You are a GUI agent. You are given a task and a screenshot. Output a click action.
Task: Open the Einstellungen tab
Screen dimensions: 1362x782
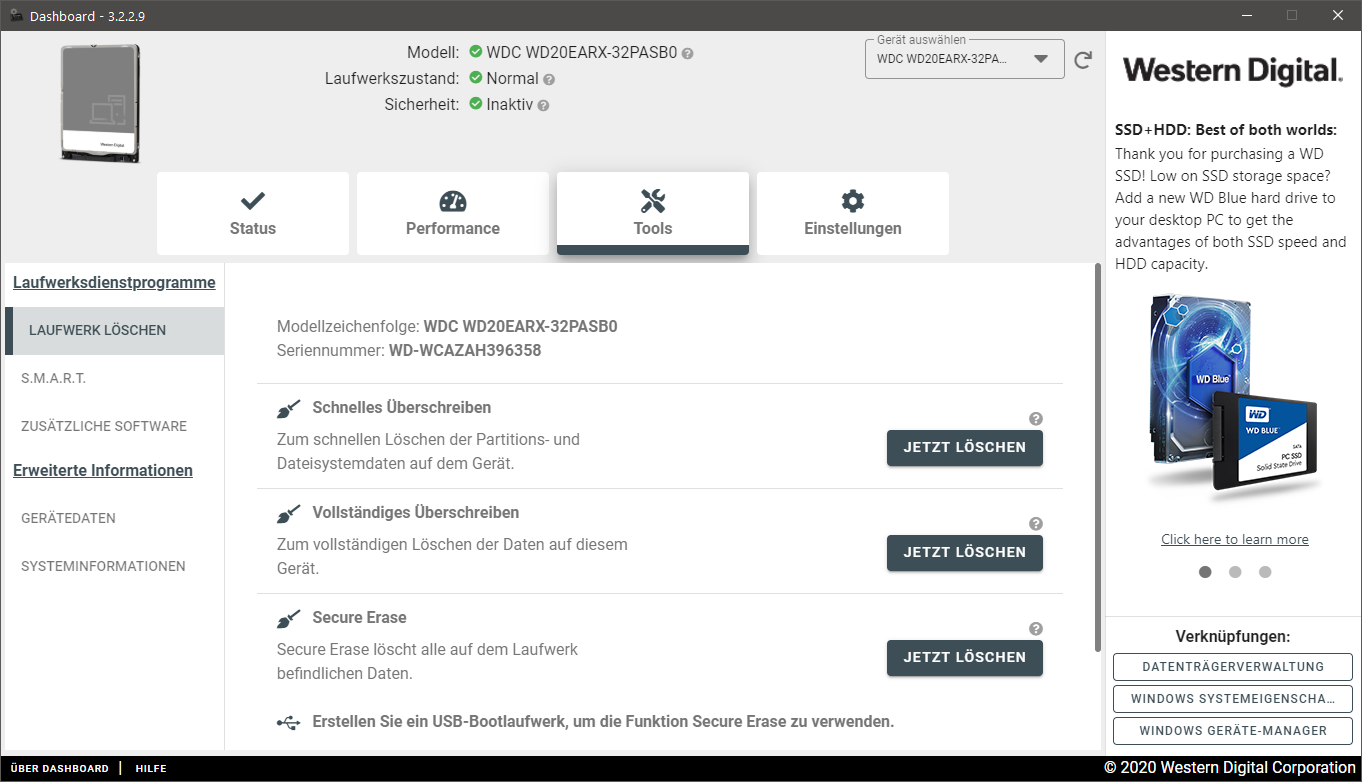853,214
